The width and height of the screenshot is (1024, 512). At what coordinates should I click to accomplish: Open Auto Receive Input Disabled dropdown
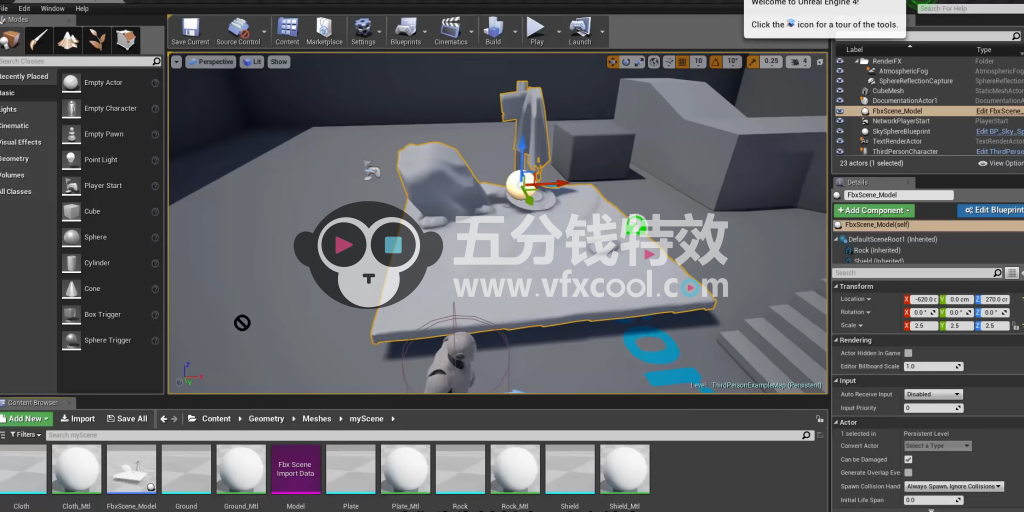pyautogui.click(x=933, y=394)
